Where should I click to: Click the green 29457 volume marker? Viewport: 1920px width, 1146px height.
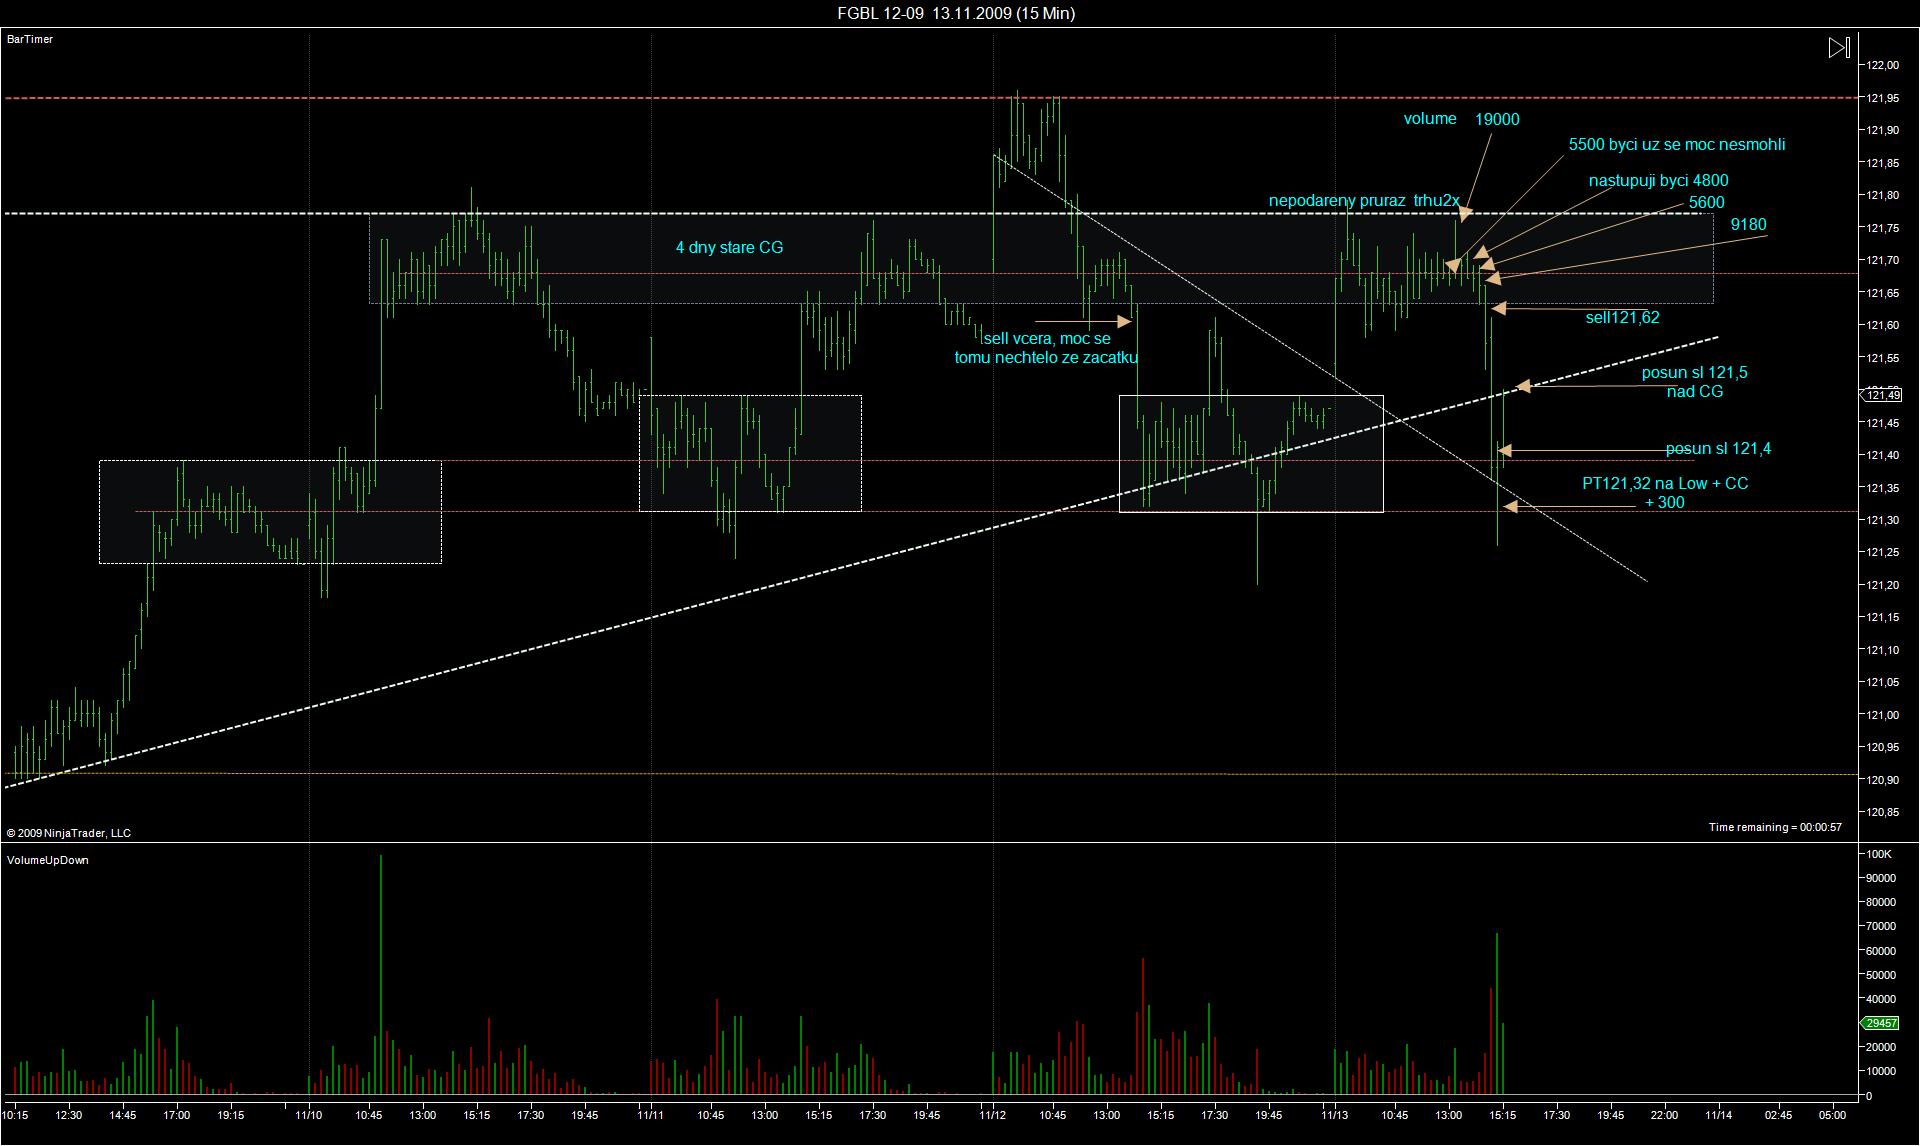(x=1881, y=1023)
